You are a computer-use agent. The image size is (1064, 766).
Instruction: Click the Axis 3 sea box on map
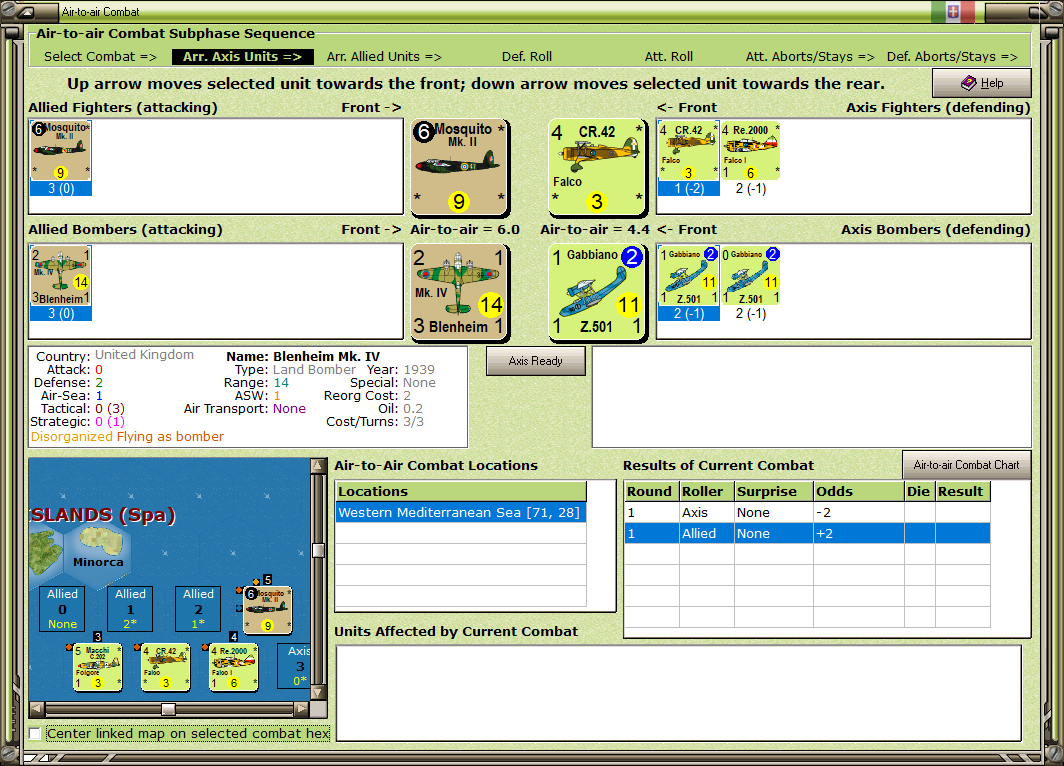(x=294, y=666)
